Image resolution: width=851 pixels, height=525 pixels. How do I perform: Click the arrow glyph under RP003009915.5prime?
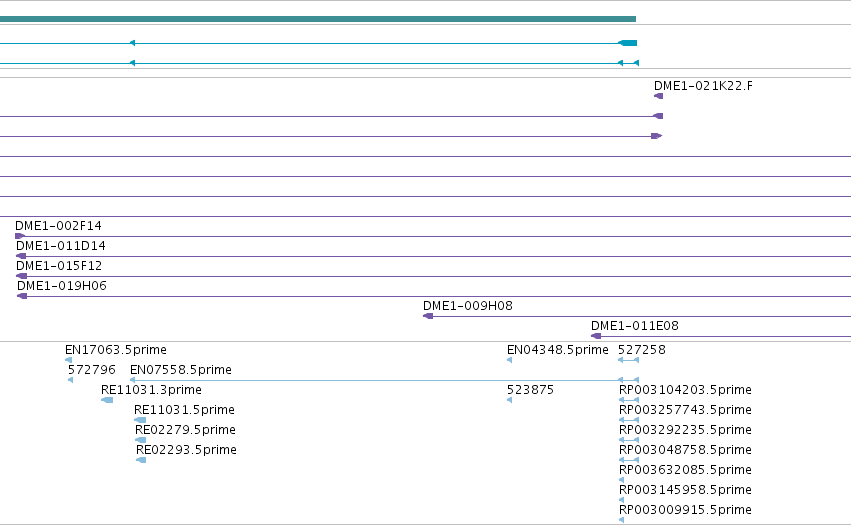click(621, 520)
